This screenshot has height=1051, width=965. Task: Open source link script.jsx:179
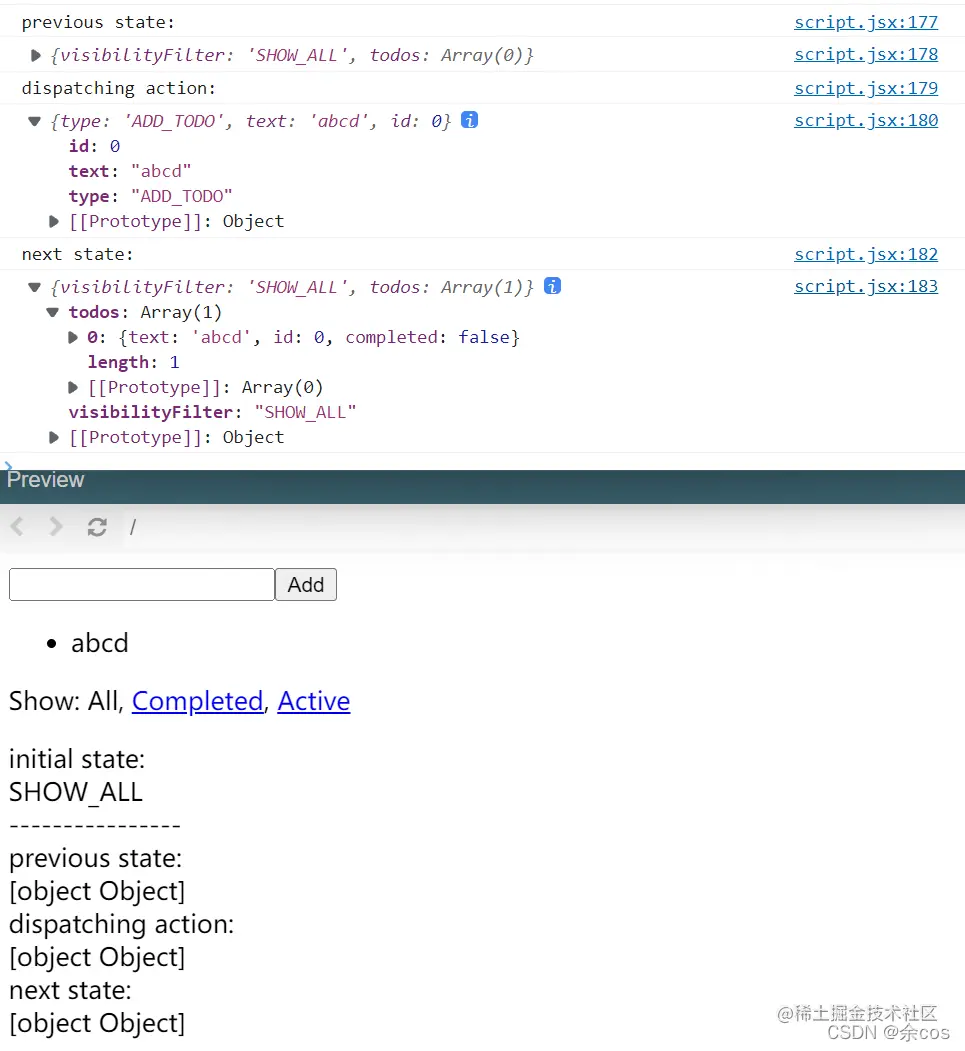(866, 88)
